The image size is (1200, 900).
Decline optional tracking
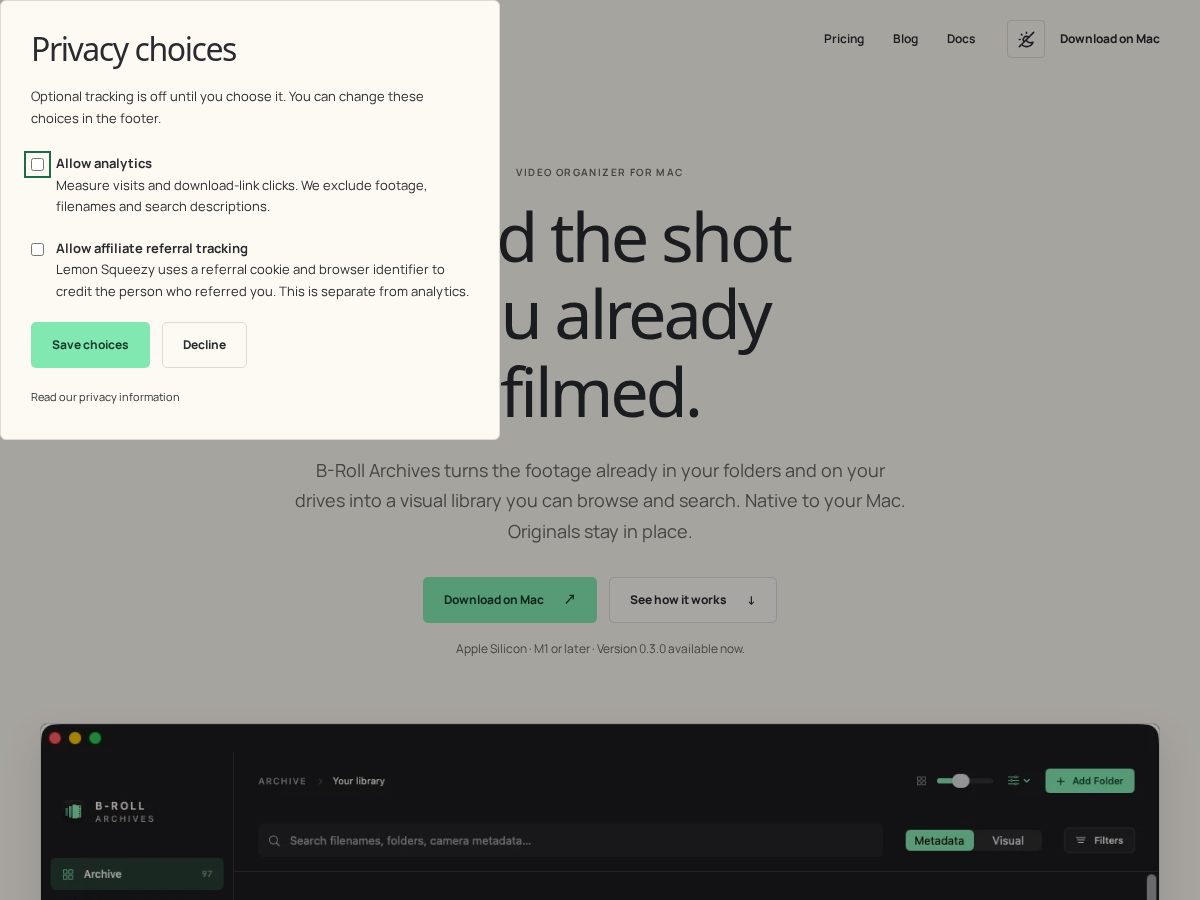[204, 345]
